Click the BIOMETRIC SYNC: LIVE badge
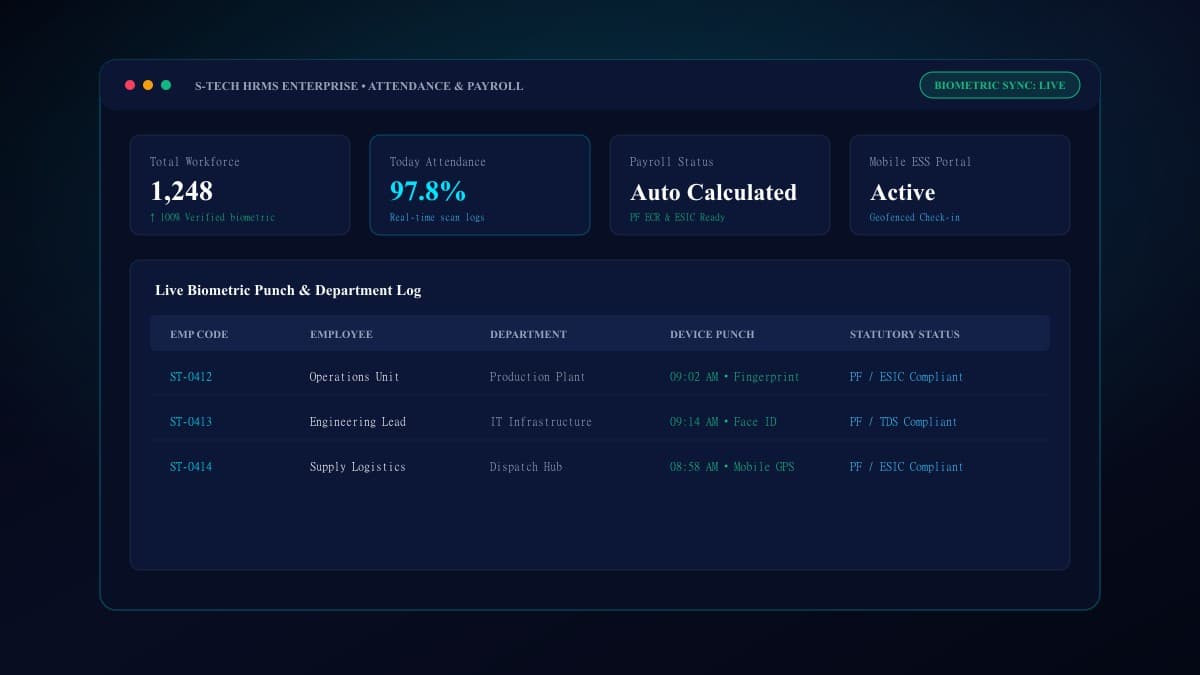The width and height of the screenshot is (1200, 675). pyautogui.click(x=1000, y=85)
